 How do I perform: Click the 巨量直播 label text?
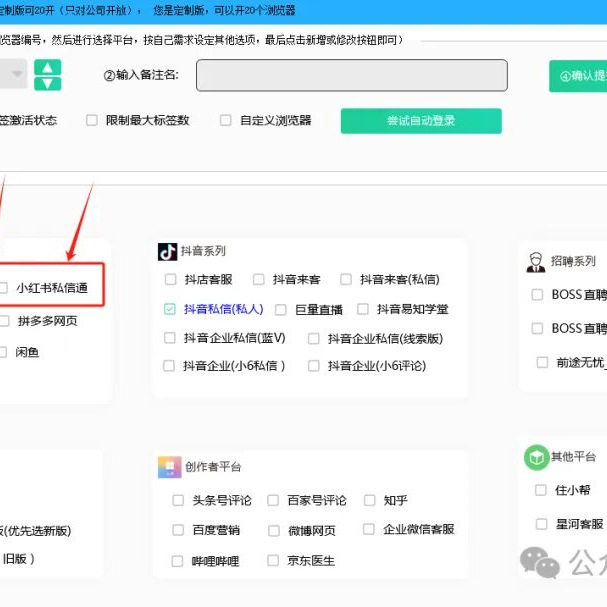(x=319, y=310)
